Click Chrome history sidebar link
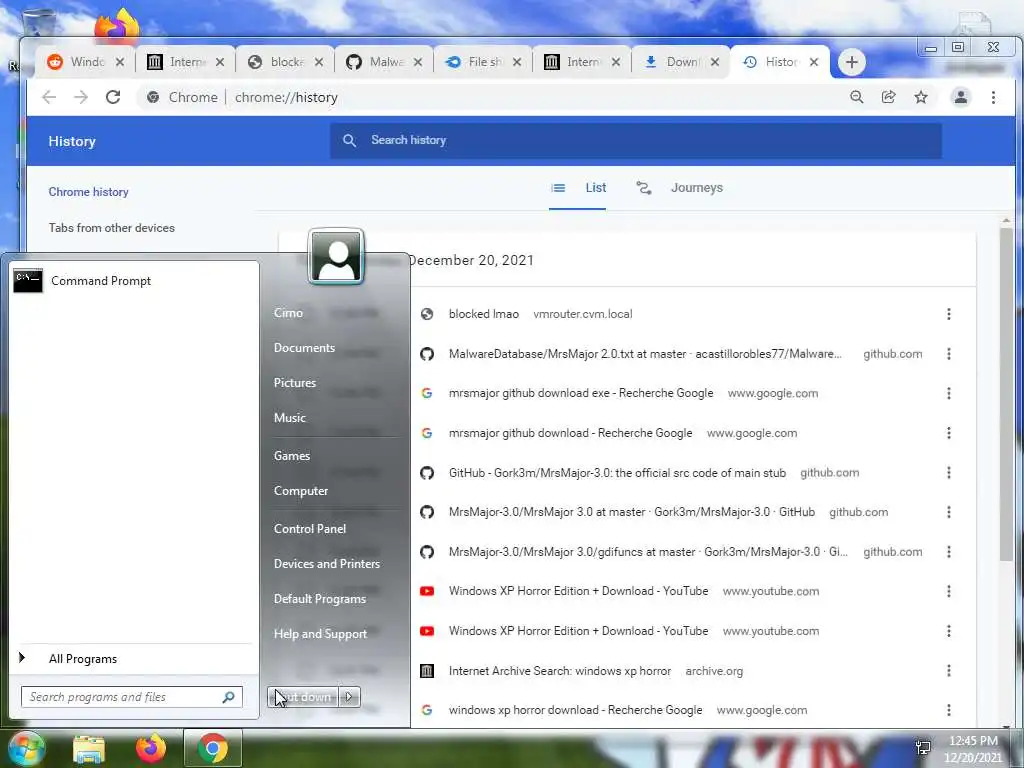The image size is (1024, 768). coord(88,192)
